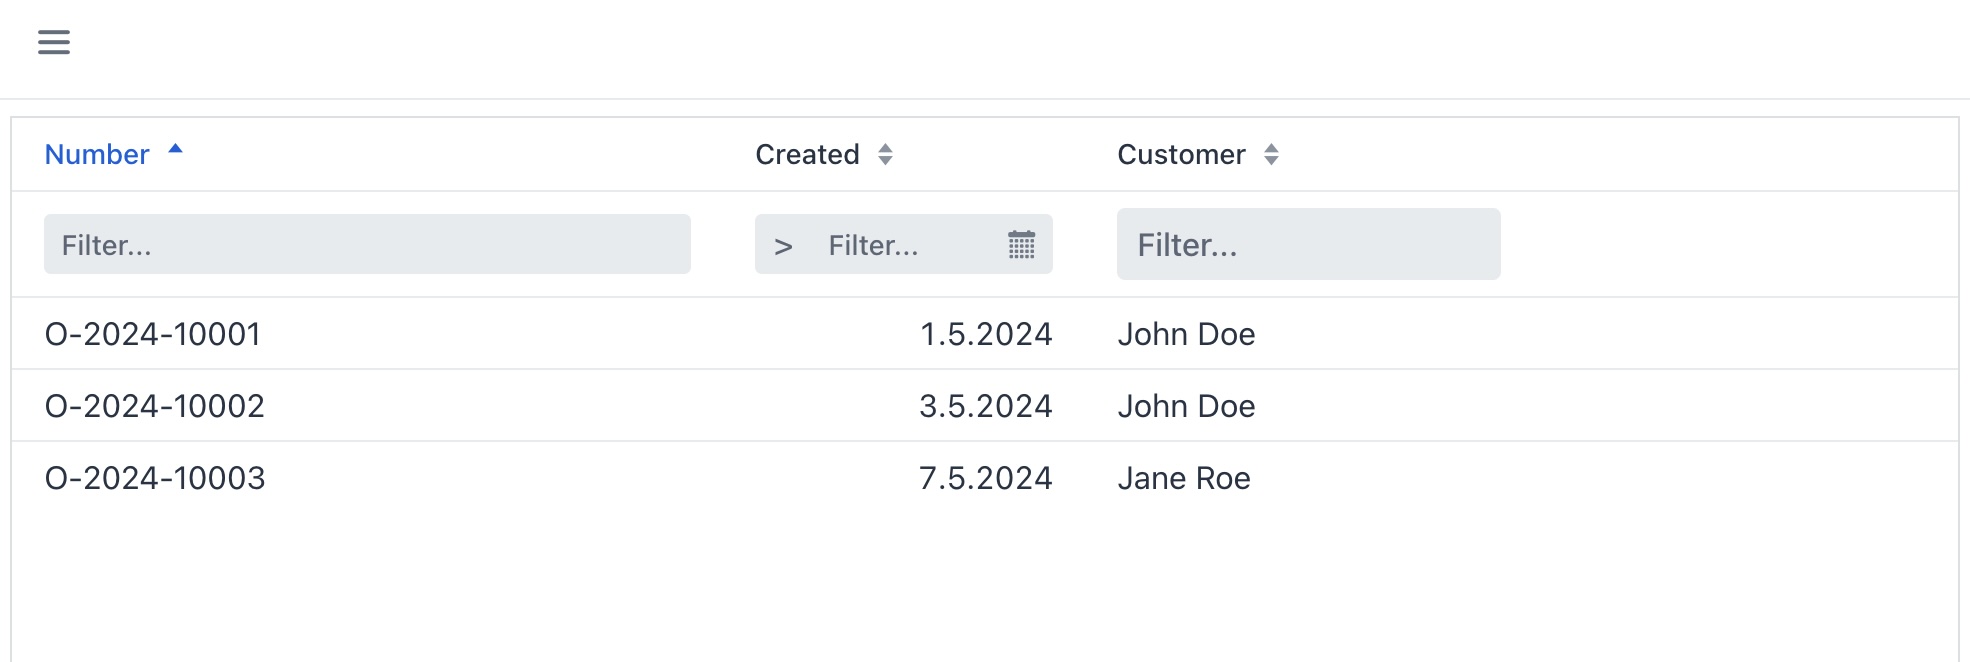Select order O-2024-10003
Screen dimensions: 1970x662
(x=155, y=478)
